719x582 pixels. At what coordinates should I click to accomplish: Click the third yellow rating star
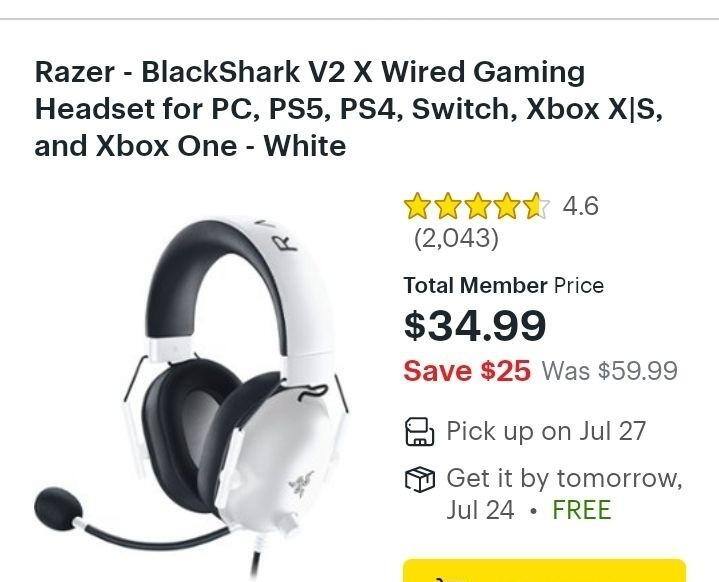477,205
